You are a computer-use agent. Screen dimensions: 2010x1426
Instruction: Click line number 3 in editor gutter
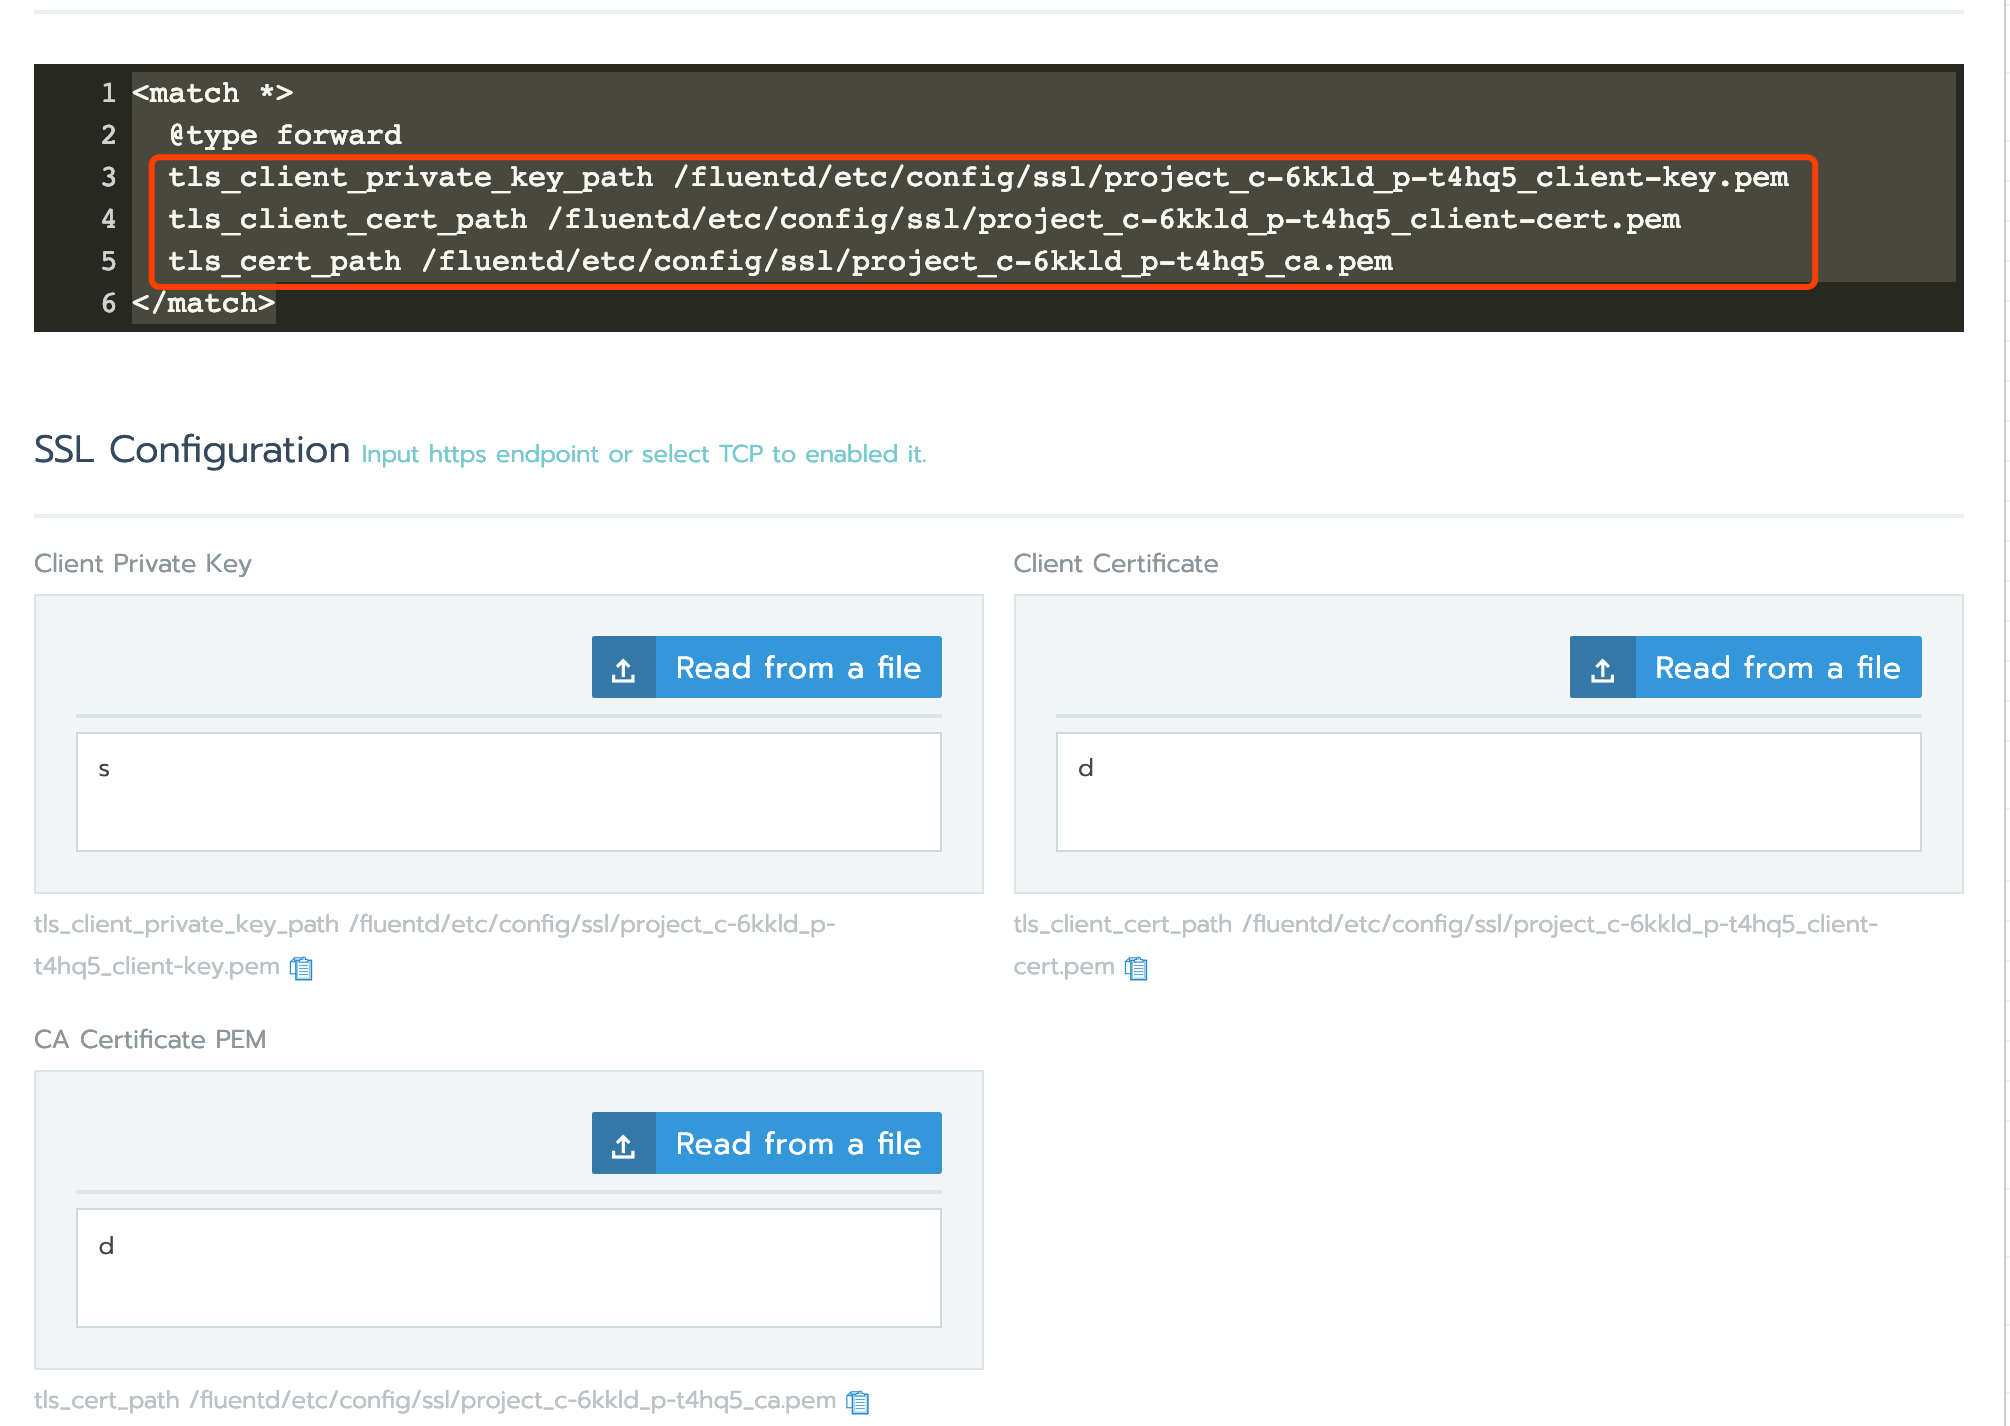point(108,177)
